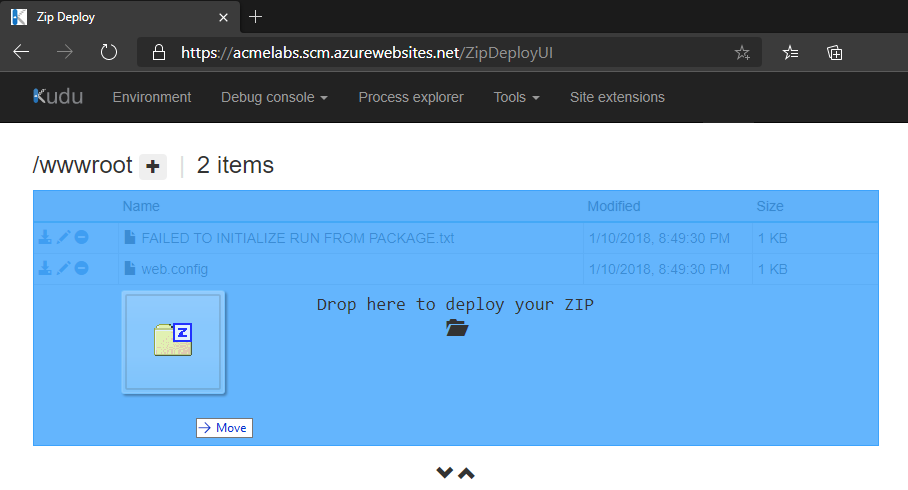Viewport: 908px width, 490px height.
Task: Click the open folder icon in drop area
Action: click(456, 328)
